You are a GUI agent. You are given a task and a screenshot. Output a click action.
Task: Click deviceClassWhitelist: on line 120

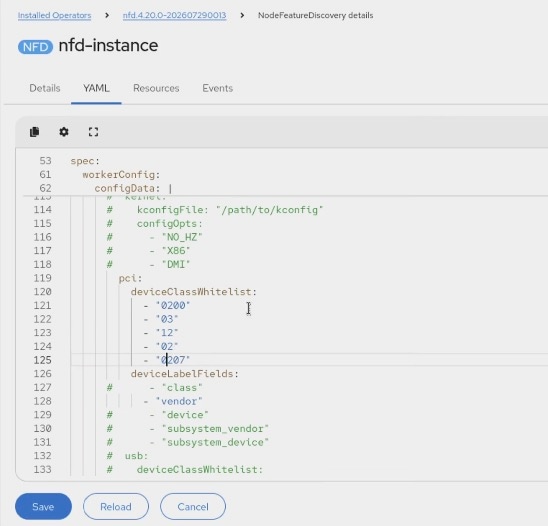pos(194,292)
